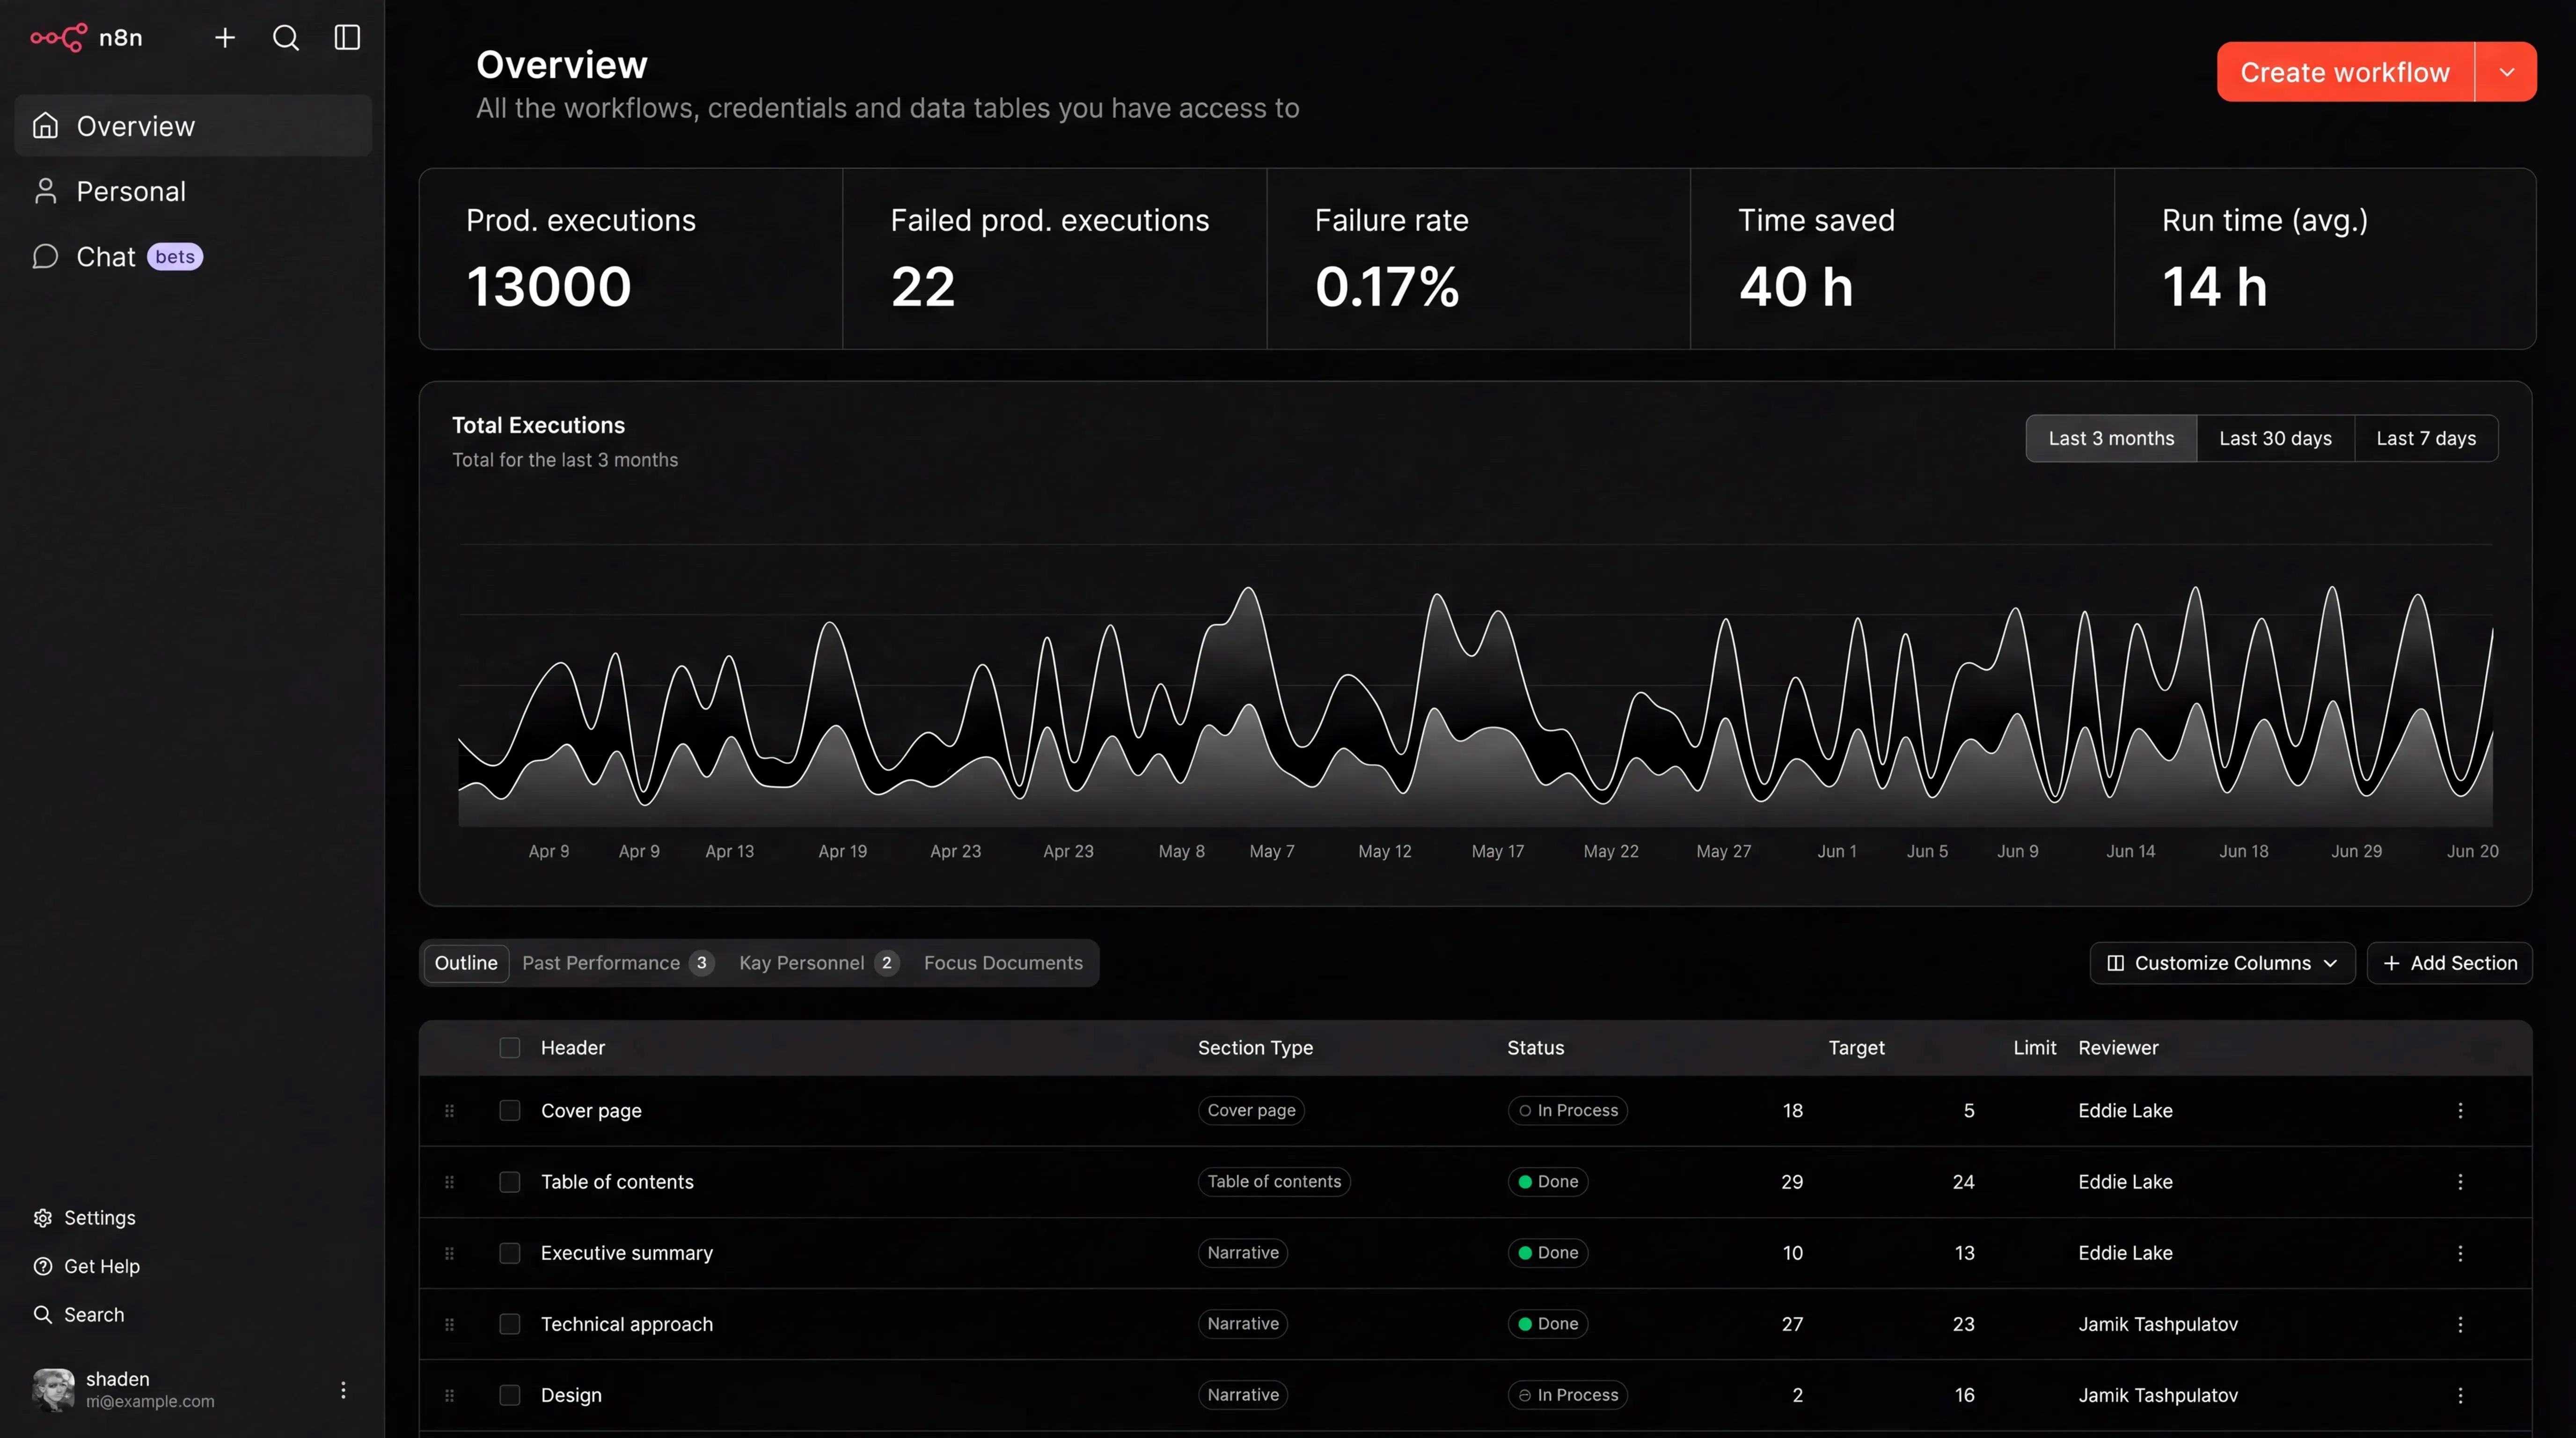
Task: Open the row actions menu for Technical approach
Action: pos(2460,1324)
